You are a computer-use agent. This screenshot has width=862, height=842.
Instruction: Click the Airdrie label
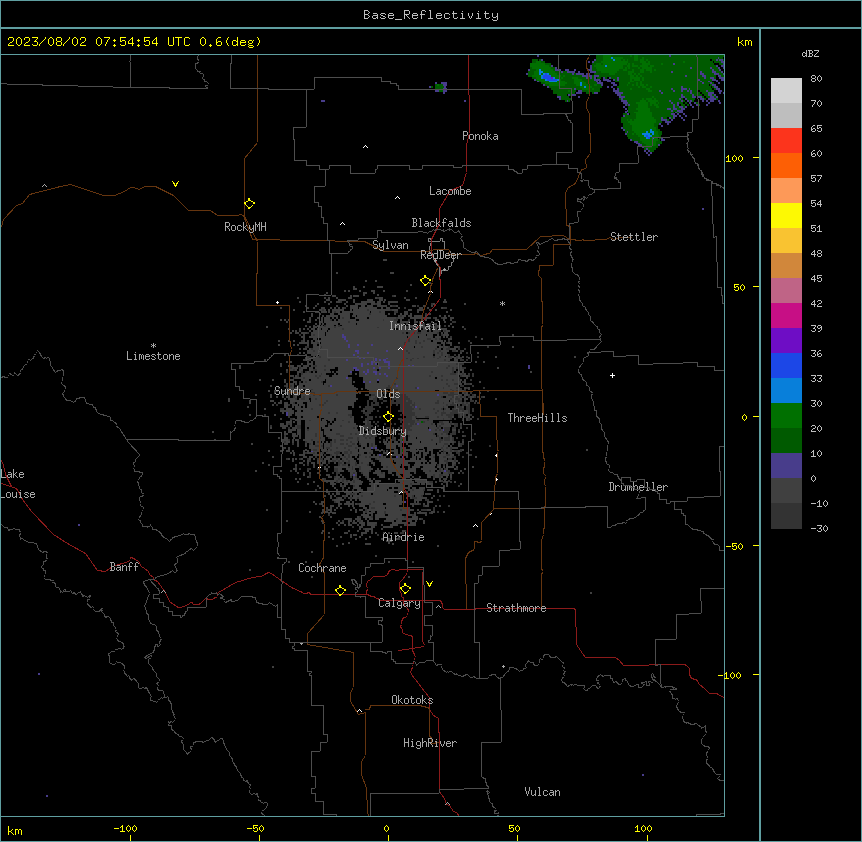(x=404, y=537)
